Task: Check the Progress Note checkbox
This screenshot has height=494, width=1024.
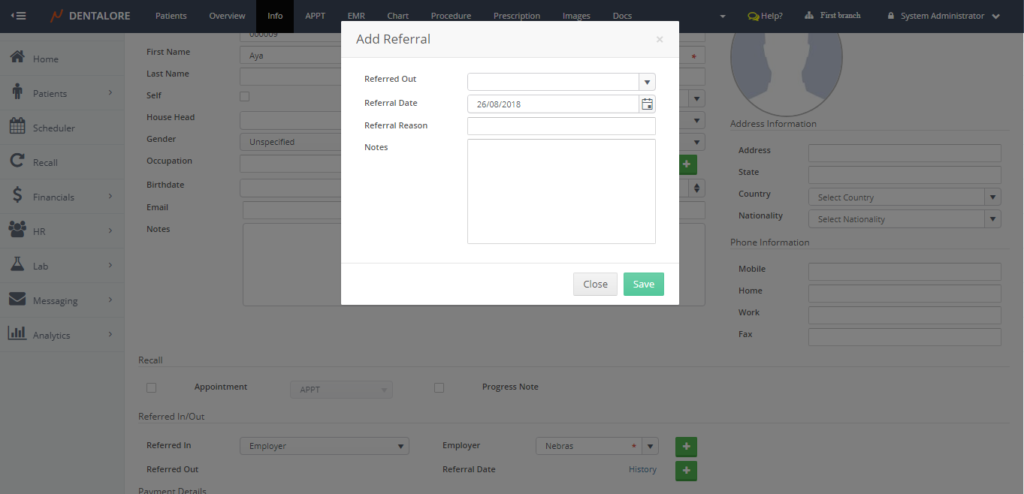Action: pos(439,387)
